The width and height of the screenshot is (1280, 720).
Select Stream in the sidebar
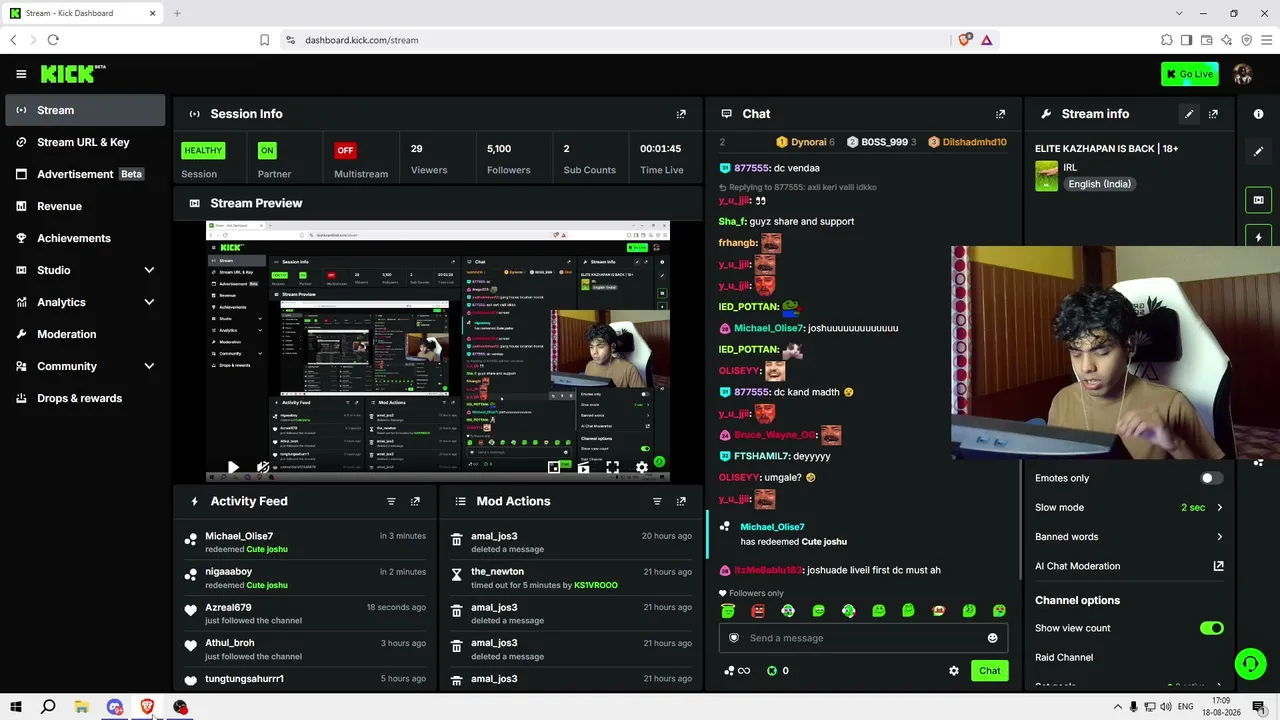point(85,110)
